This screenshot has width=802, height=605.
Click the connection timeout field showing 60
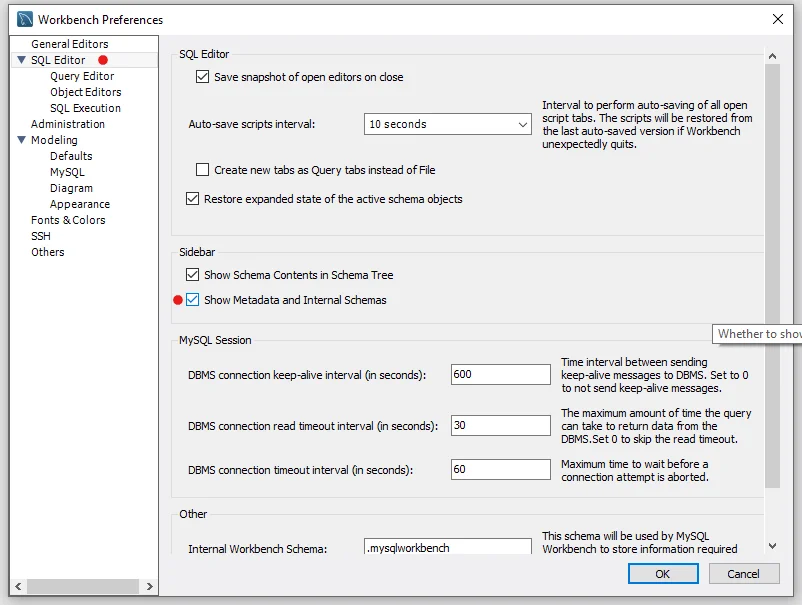click(x=501, y=469)
